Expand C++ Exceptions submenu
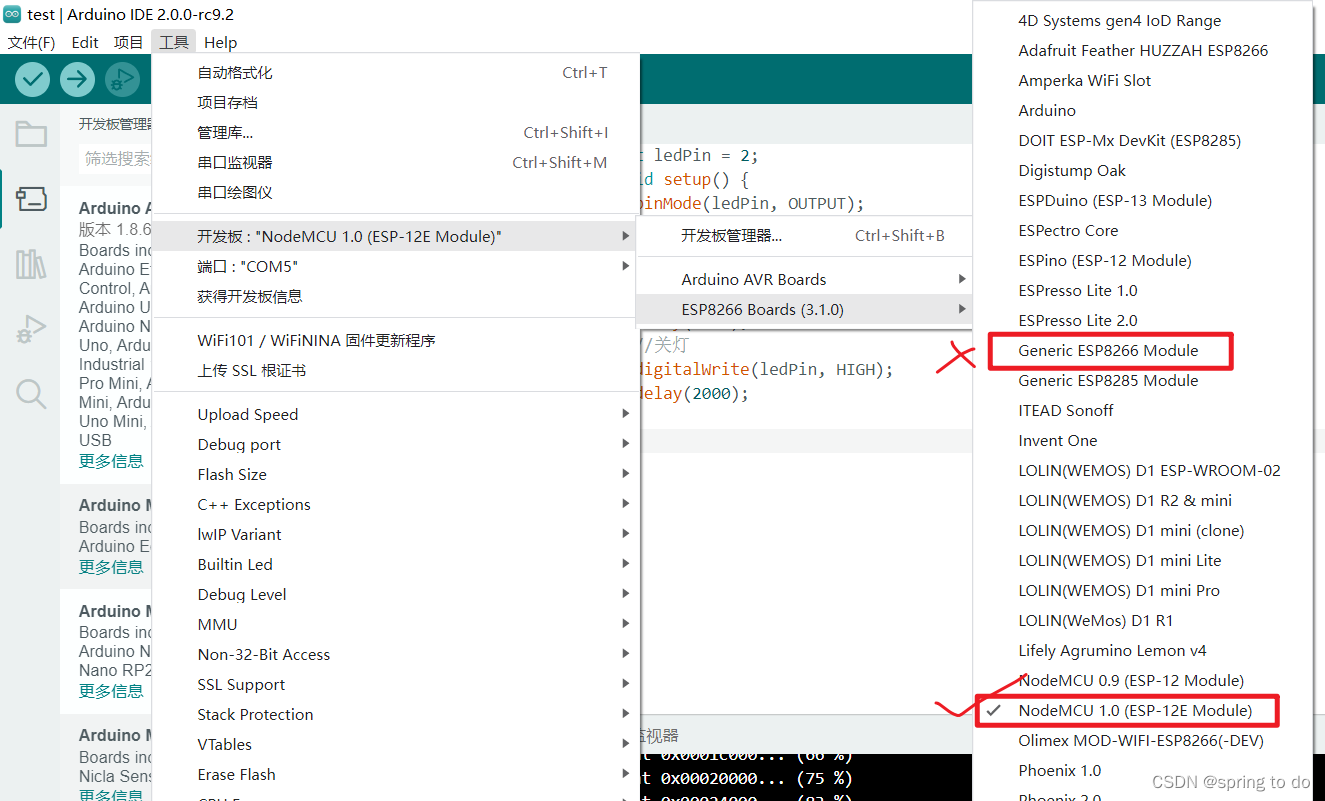1325x801 pixels. (x=396, y=505)
